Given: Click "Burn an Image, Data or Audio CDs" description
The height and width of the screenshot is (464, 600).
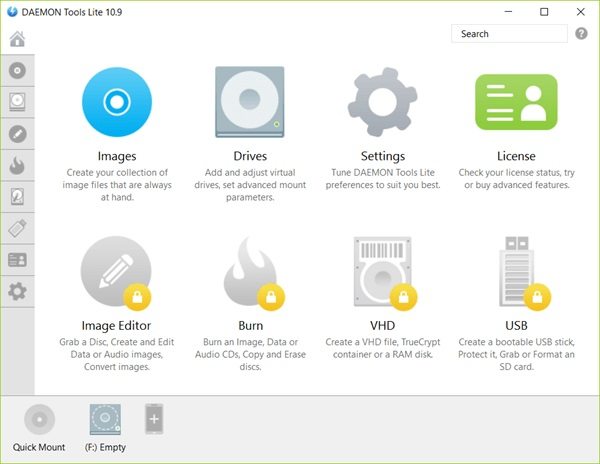Looking at the screenshot, I should click(x=250, y=354).
